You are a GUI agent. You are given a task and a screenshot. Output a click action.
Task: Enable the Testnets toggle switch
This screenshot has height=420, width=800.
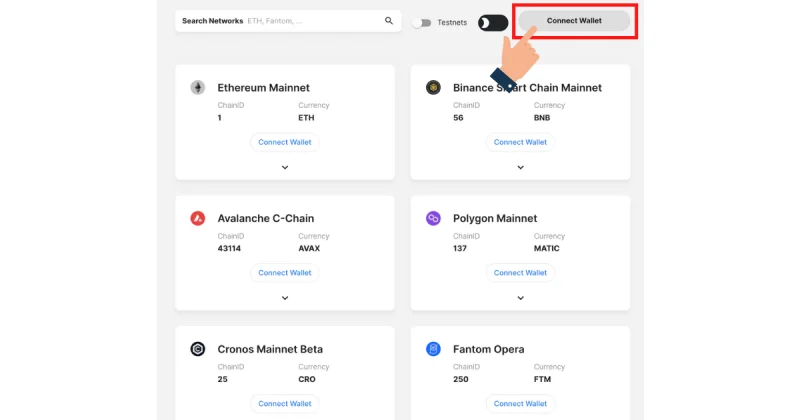point(423,22)
